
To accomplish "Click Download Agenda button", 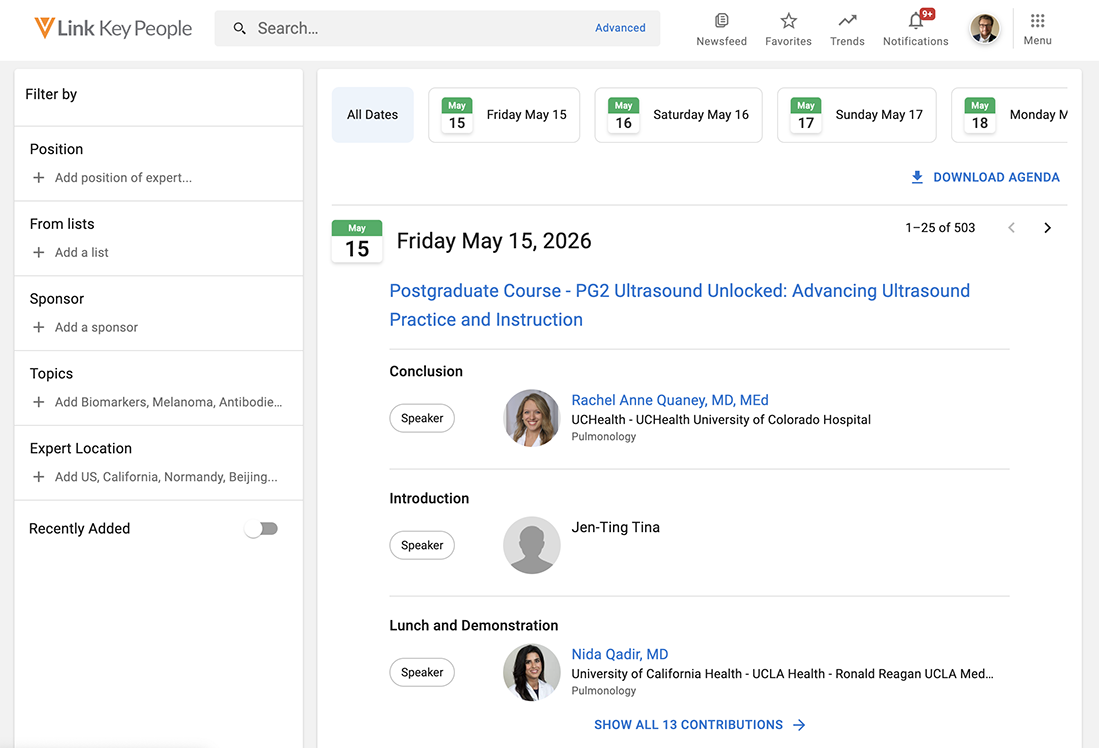I will click(x=985, y=177).
